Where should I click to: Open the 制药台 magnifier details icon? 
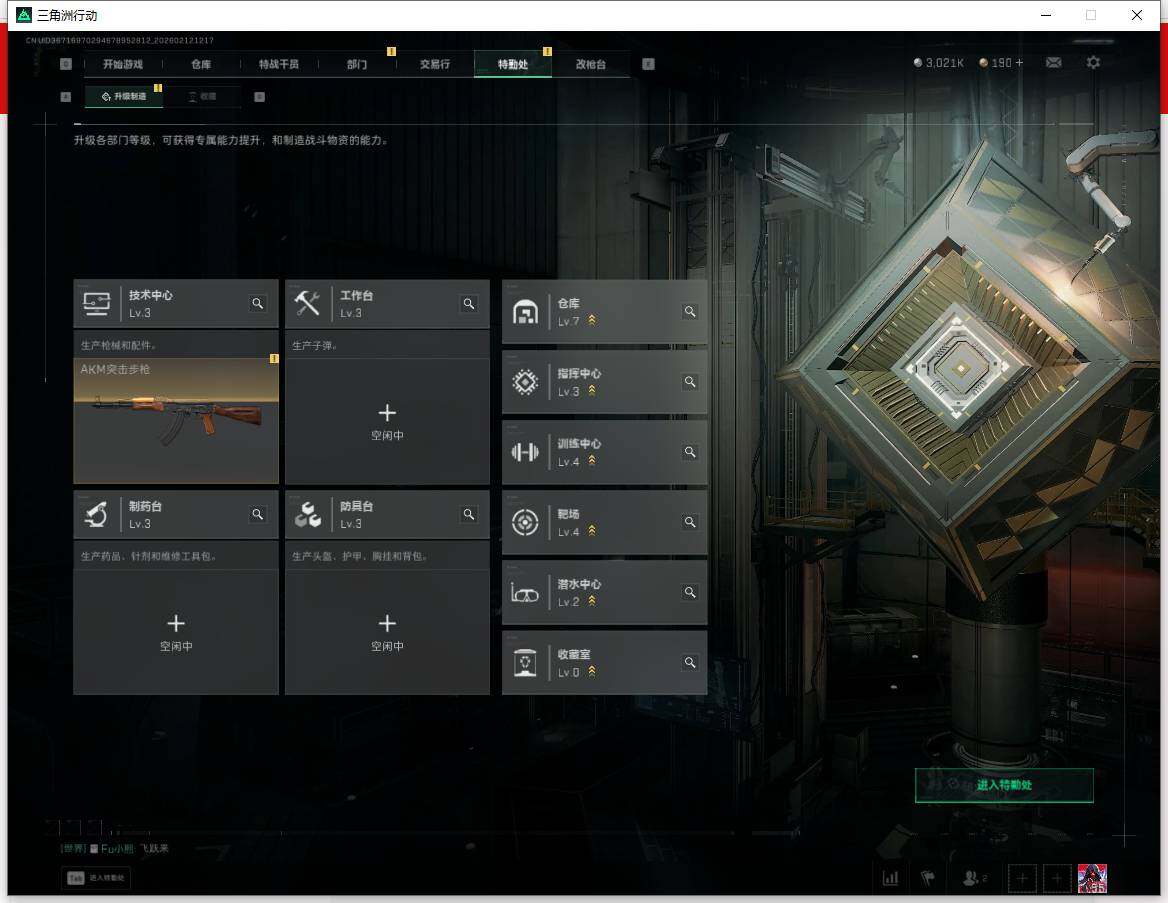pyautogui.click(x=258, y=514)
